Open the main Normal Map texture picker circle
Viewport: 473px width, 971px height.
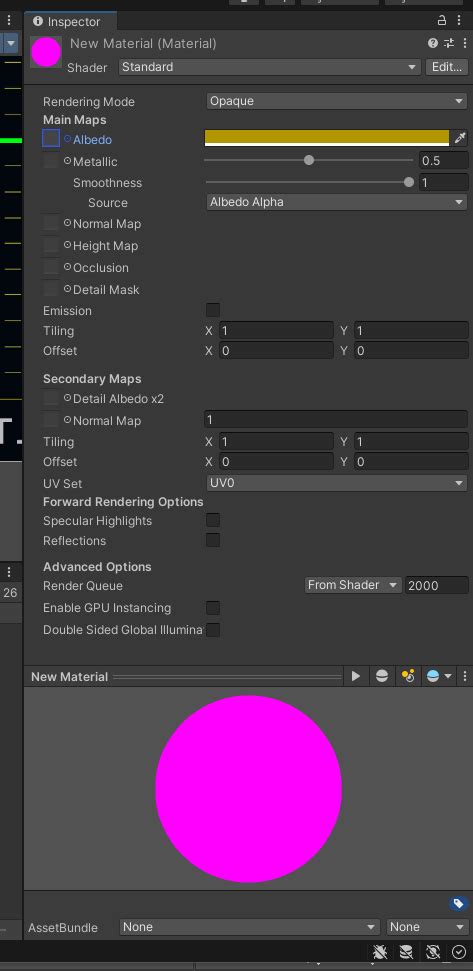point(67,223)
